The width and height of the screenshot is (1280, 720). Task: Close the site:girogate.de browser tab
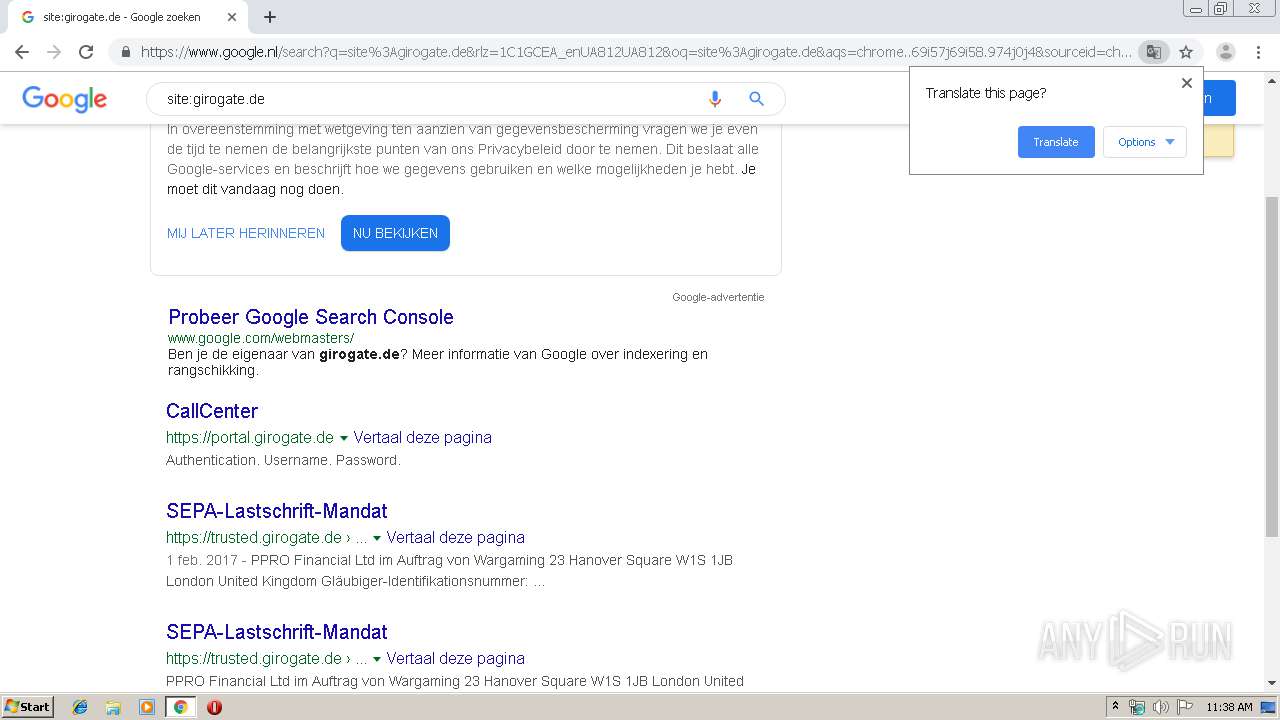click(x=231, y=17)
